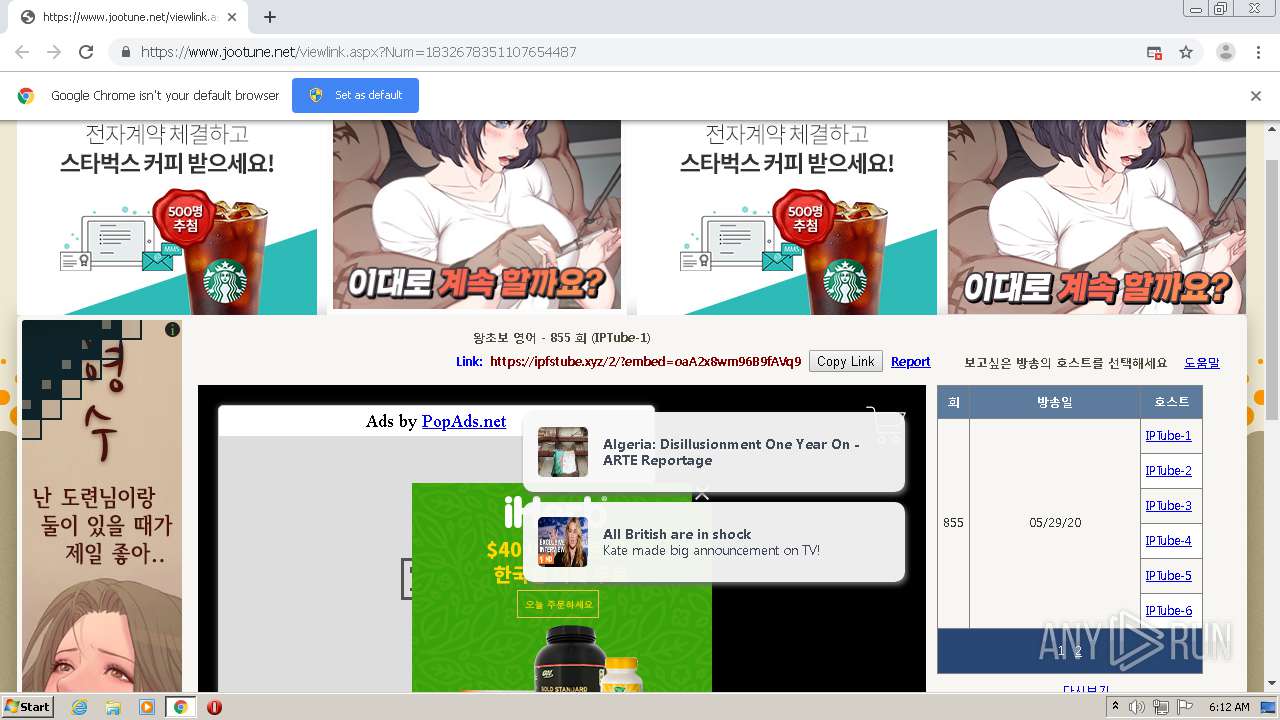Click the broadcast date 05/29/20 cell
This screenshot has width=1280, height=720.
coord(1055,523)
